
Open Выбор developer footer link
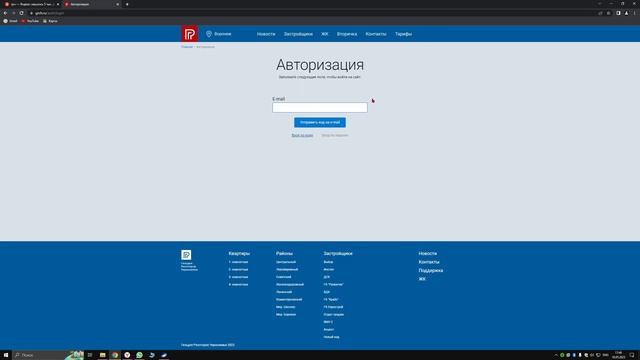point(328,262)
